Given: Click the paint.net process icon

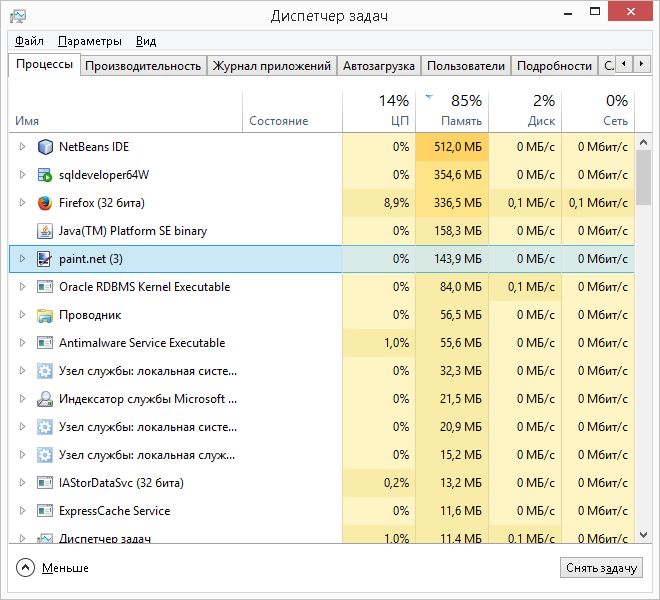Looking at the screenshot, I should point(45,259).
